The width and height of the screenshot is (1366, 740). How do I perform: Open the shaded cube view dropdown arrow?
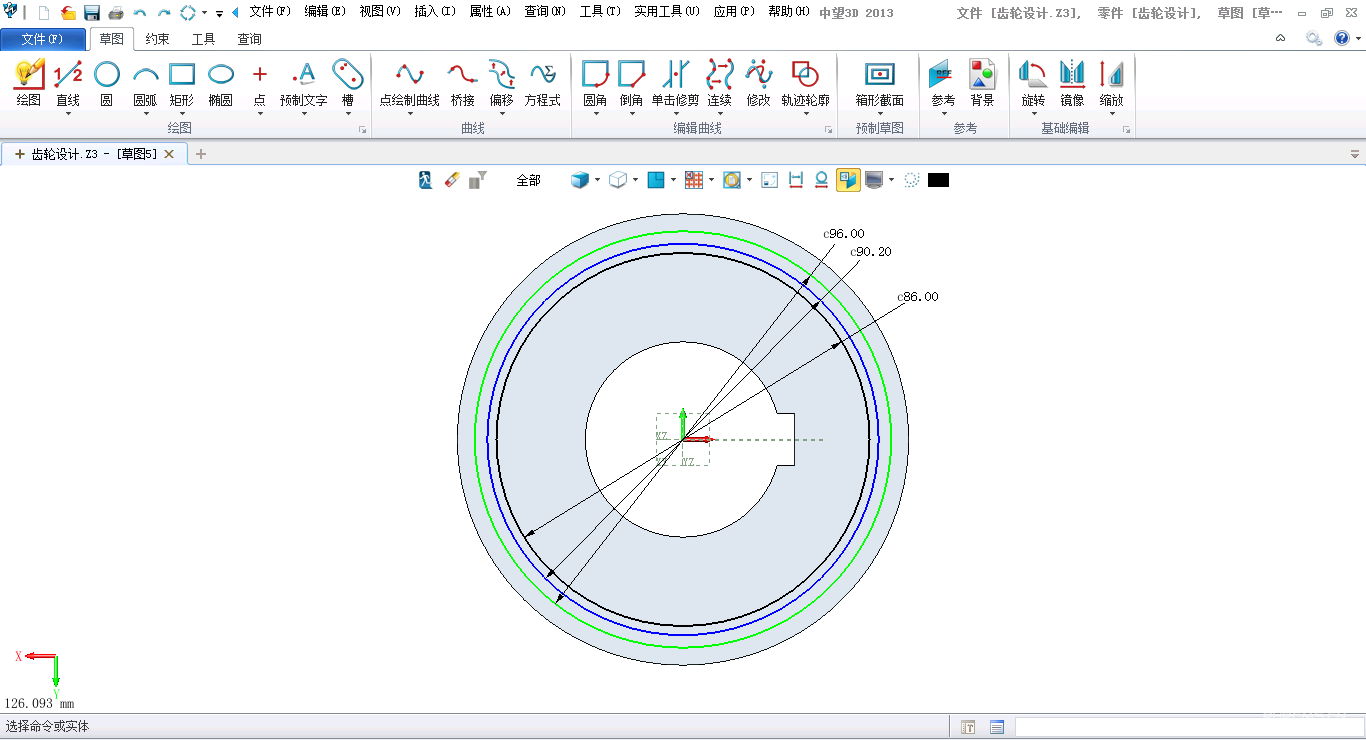click(597, 180)
